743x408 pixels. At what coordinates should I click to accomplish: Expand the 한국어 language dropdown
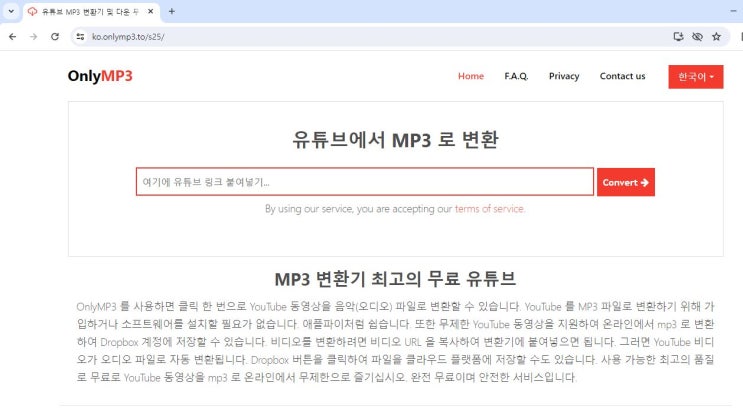point(696,77)
